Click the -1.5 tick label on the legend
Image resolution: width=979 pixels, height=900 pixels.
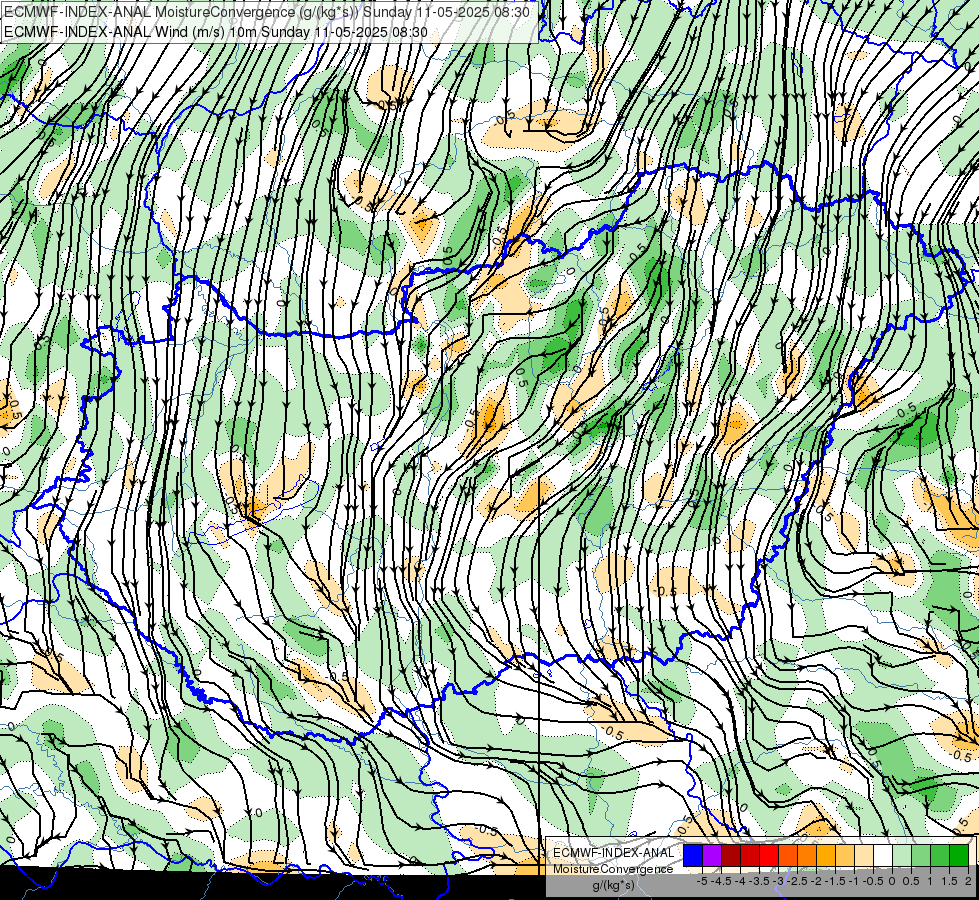(835, 881)
